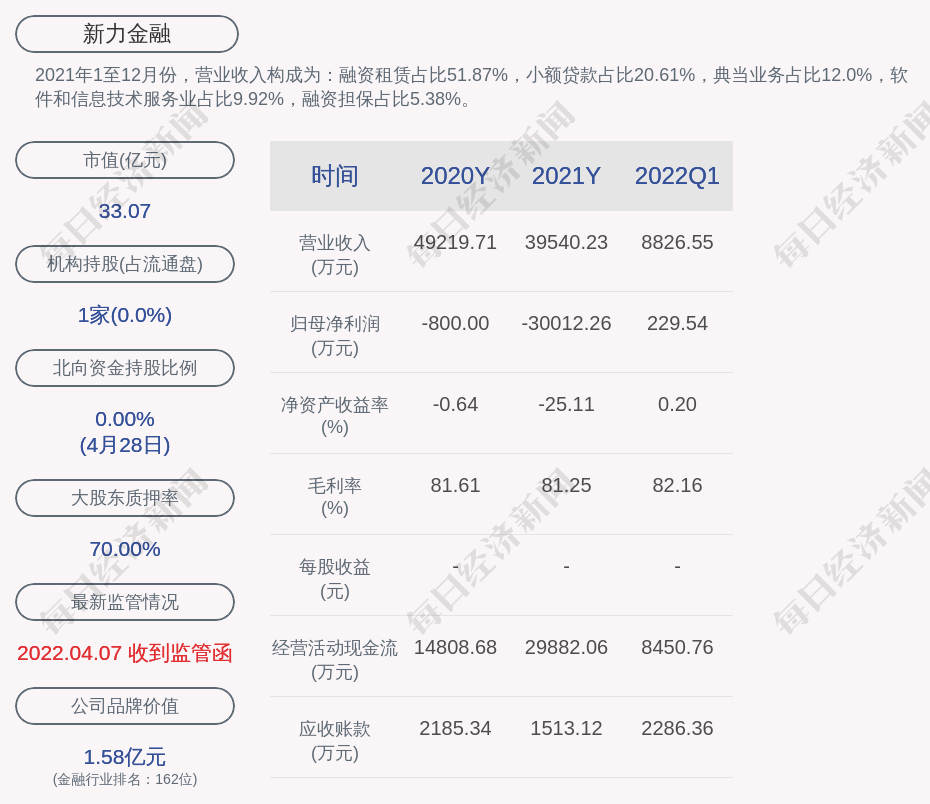The height and width of the screenshot is (804, 930).
Task: Click ROE cell -25.11
Action: [x=566, y=404]
